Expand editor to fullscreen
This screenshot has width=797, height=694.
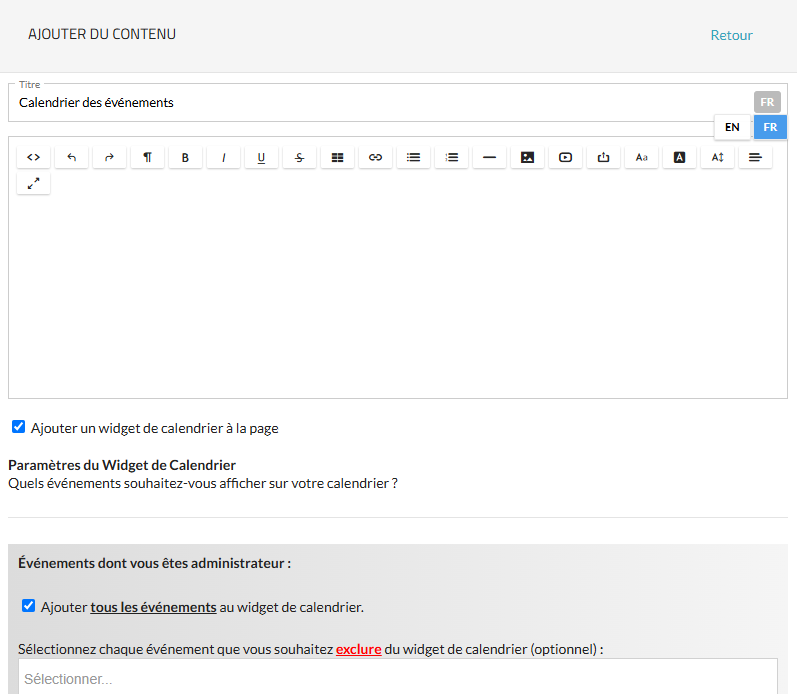[33, 183]
